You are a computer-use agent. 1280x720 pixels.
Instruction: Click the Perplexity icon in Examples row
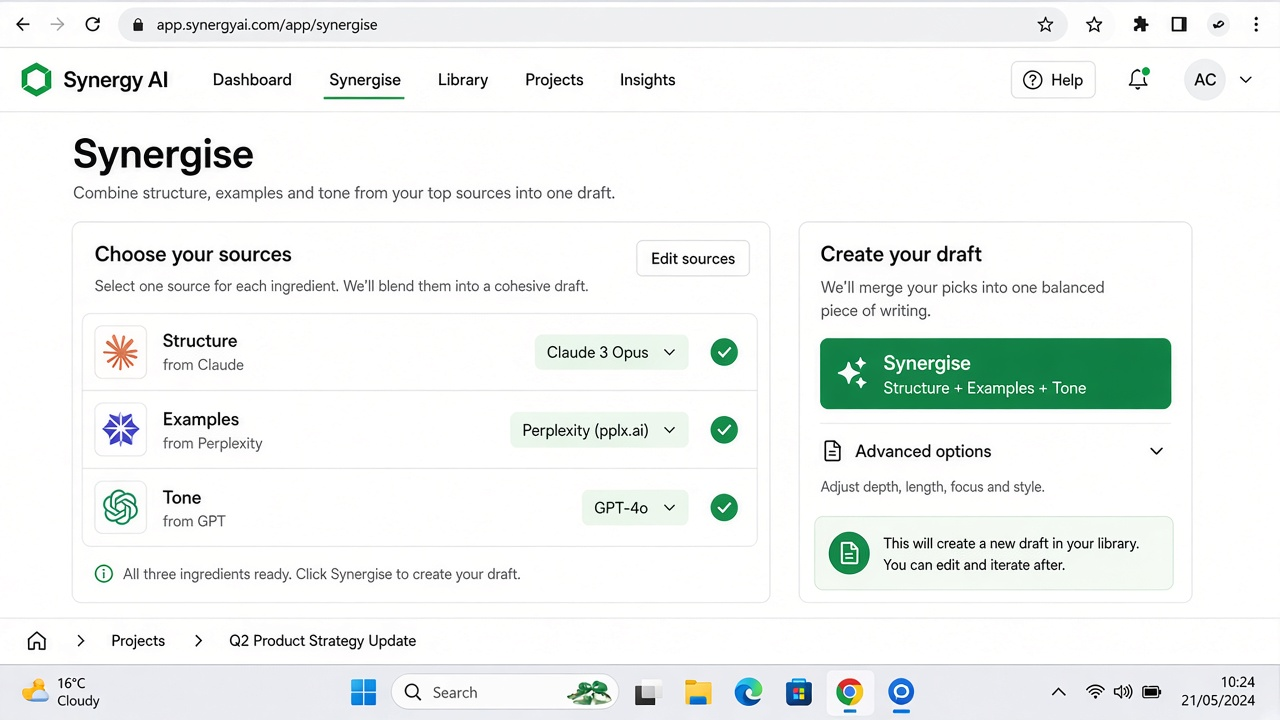pos(120,430)
